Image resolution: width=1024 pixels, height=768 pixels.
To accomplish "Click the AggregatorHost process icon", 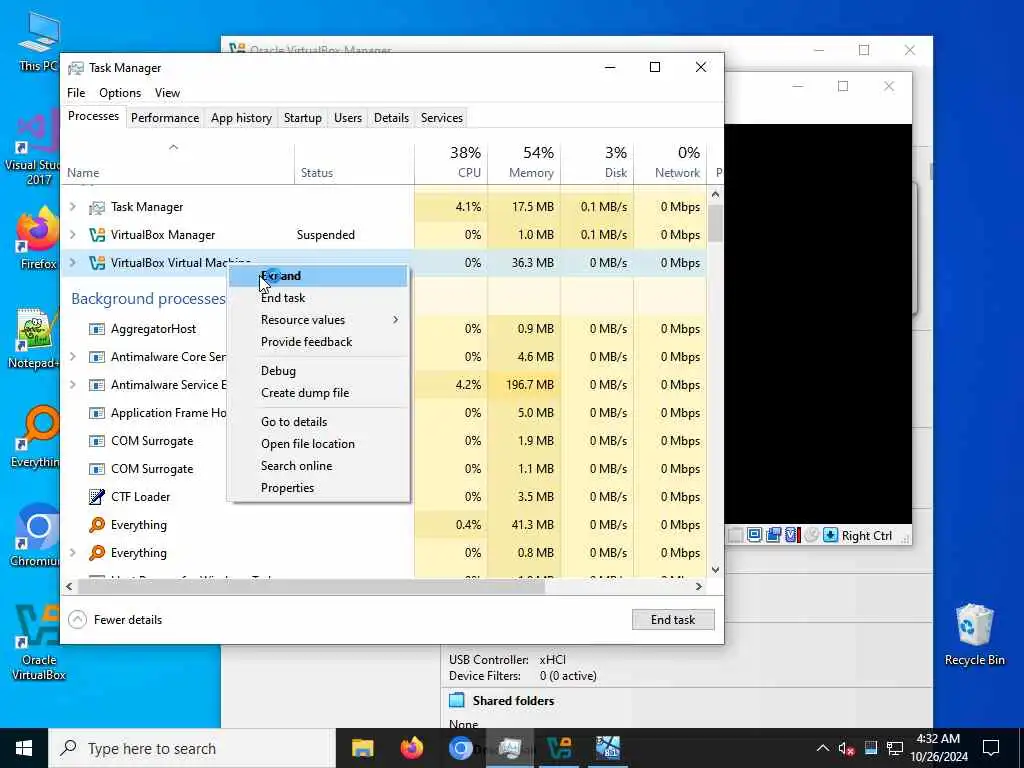I will (x=97, y=329).
